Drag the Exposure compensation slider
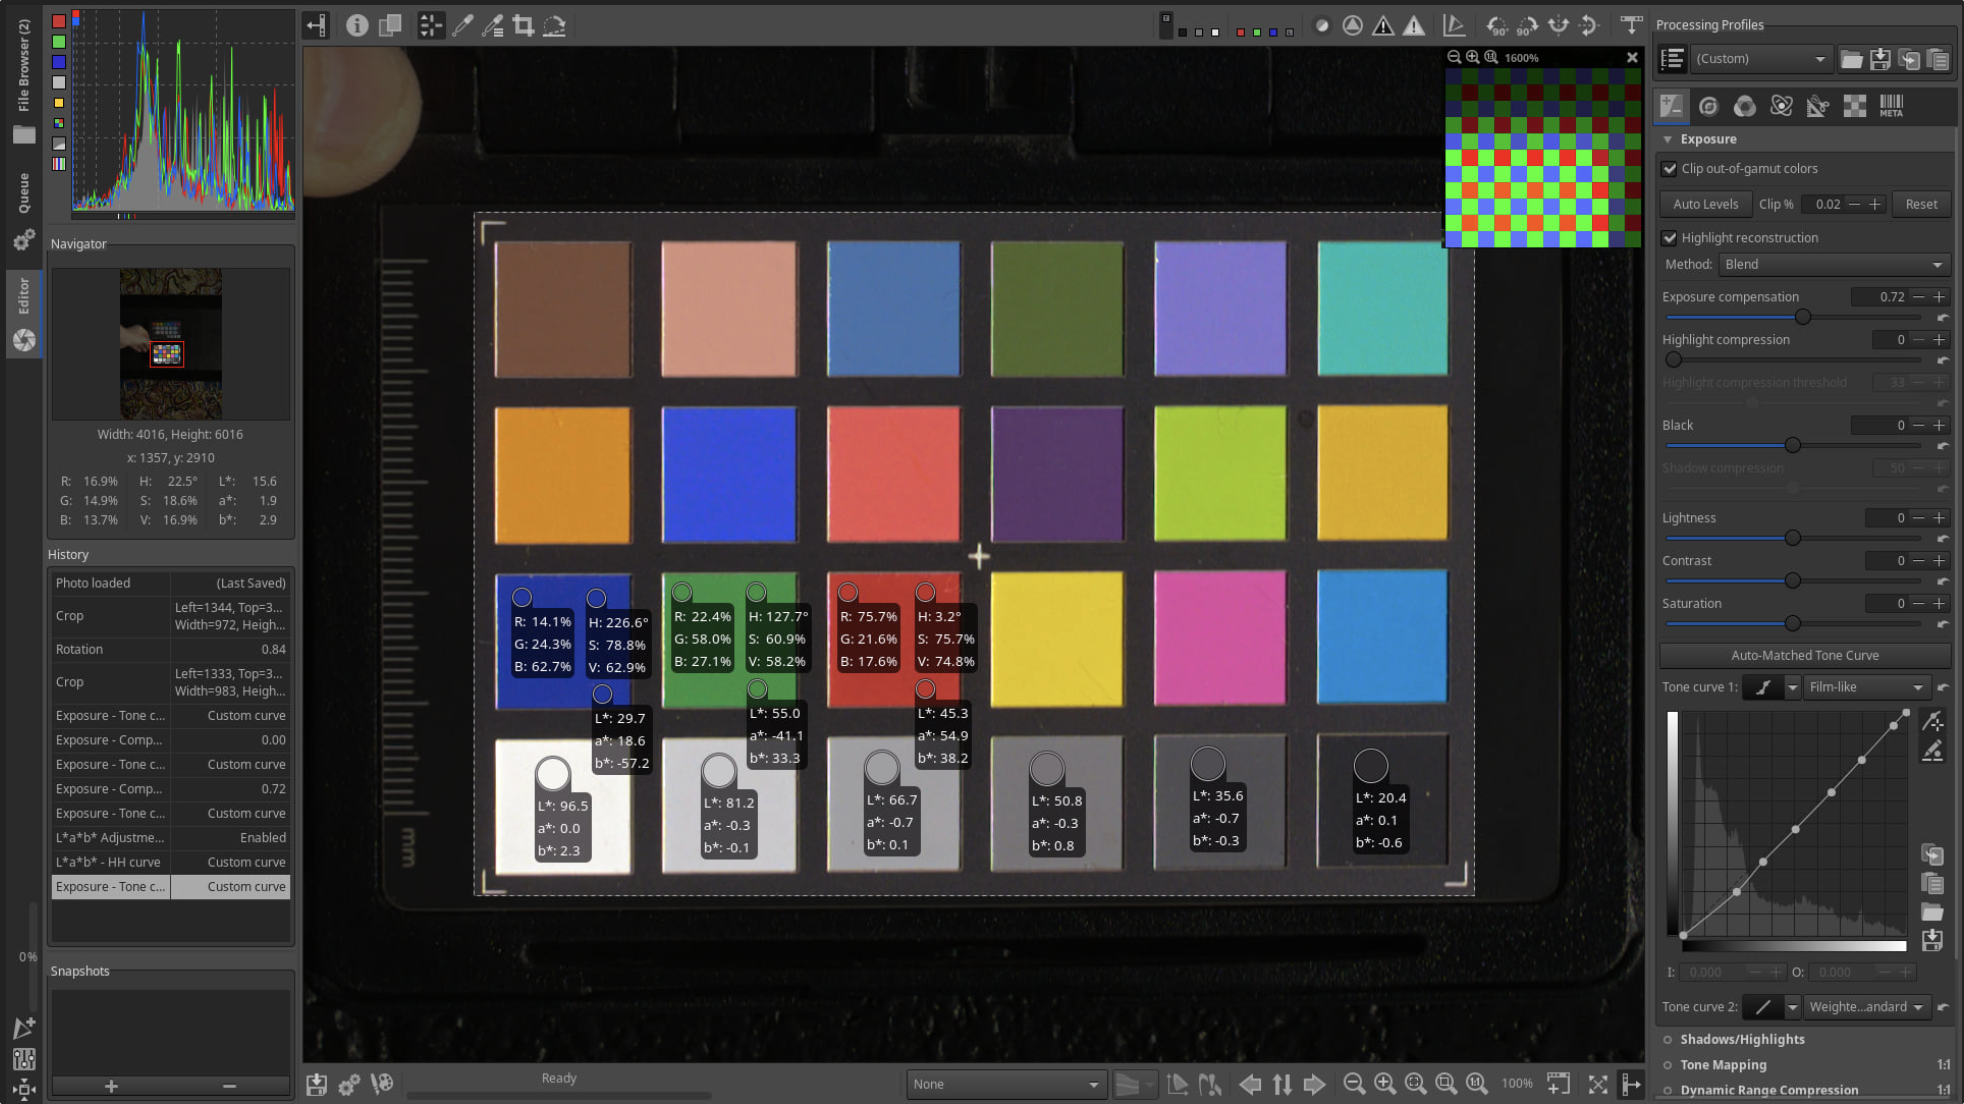 (x=1802, y=316)
